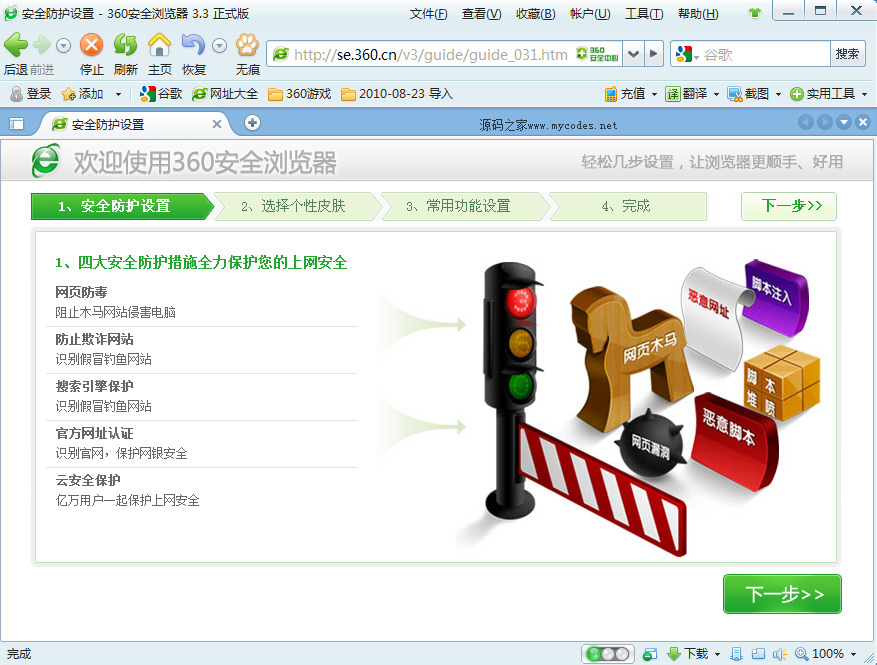Click the 前进 forward arrow

(42, 45)
